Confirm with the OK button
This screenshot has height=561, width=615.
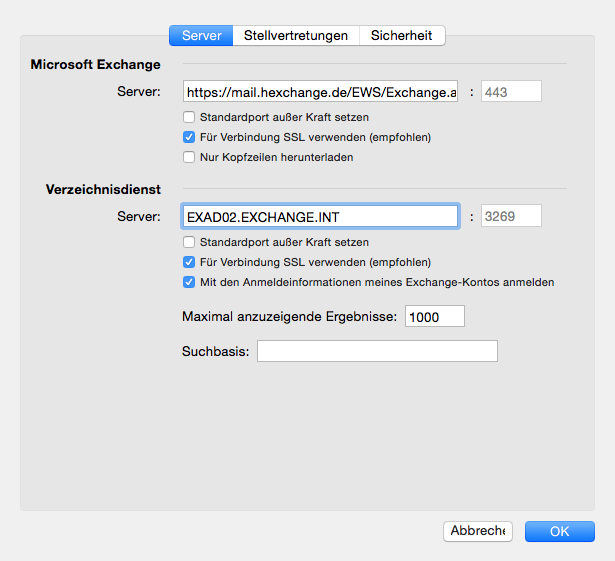click(560, 531)
